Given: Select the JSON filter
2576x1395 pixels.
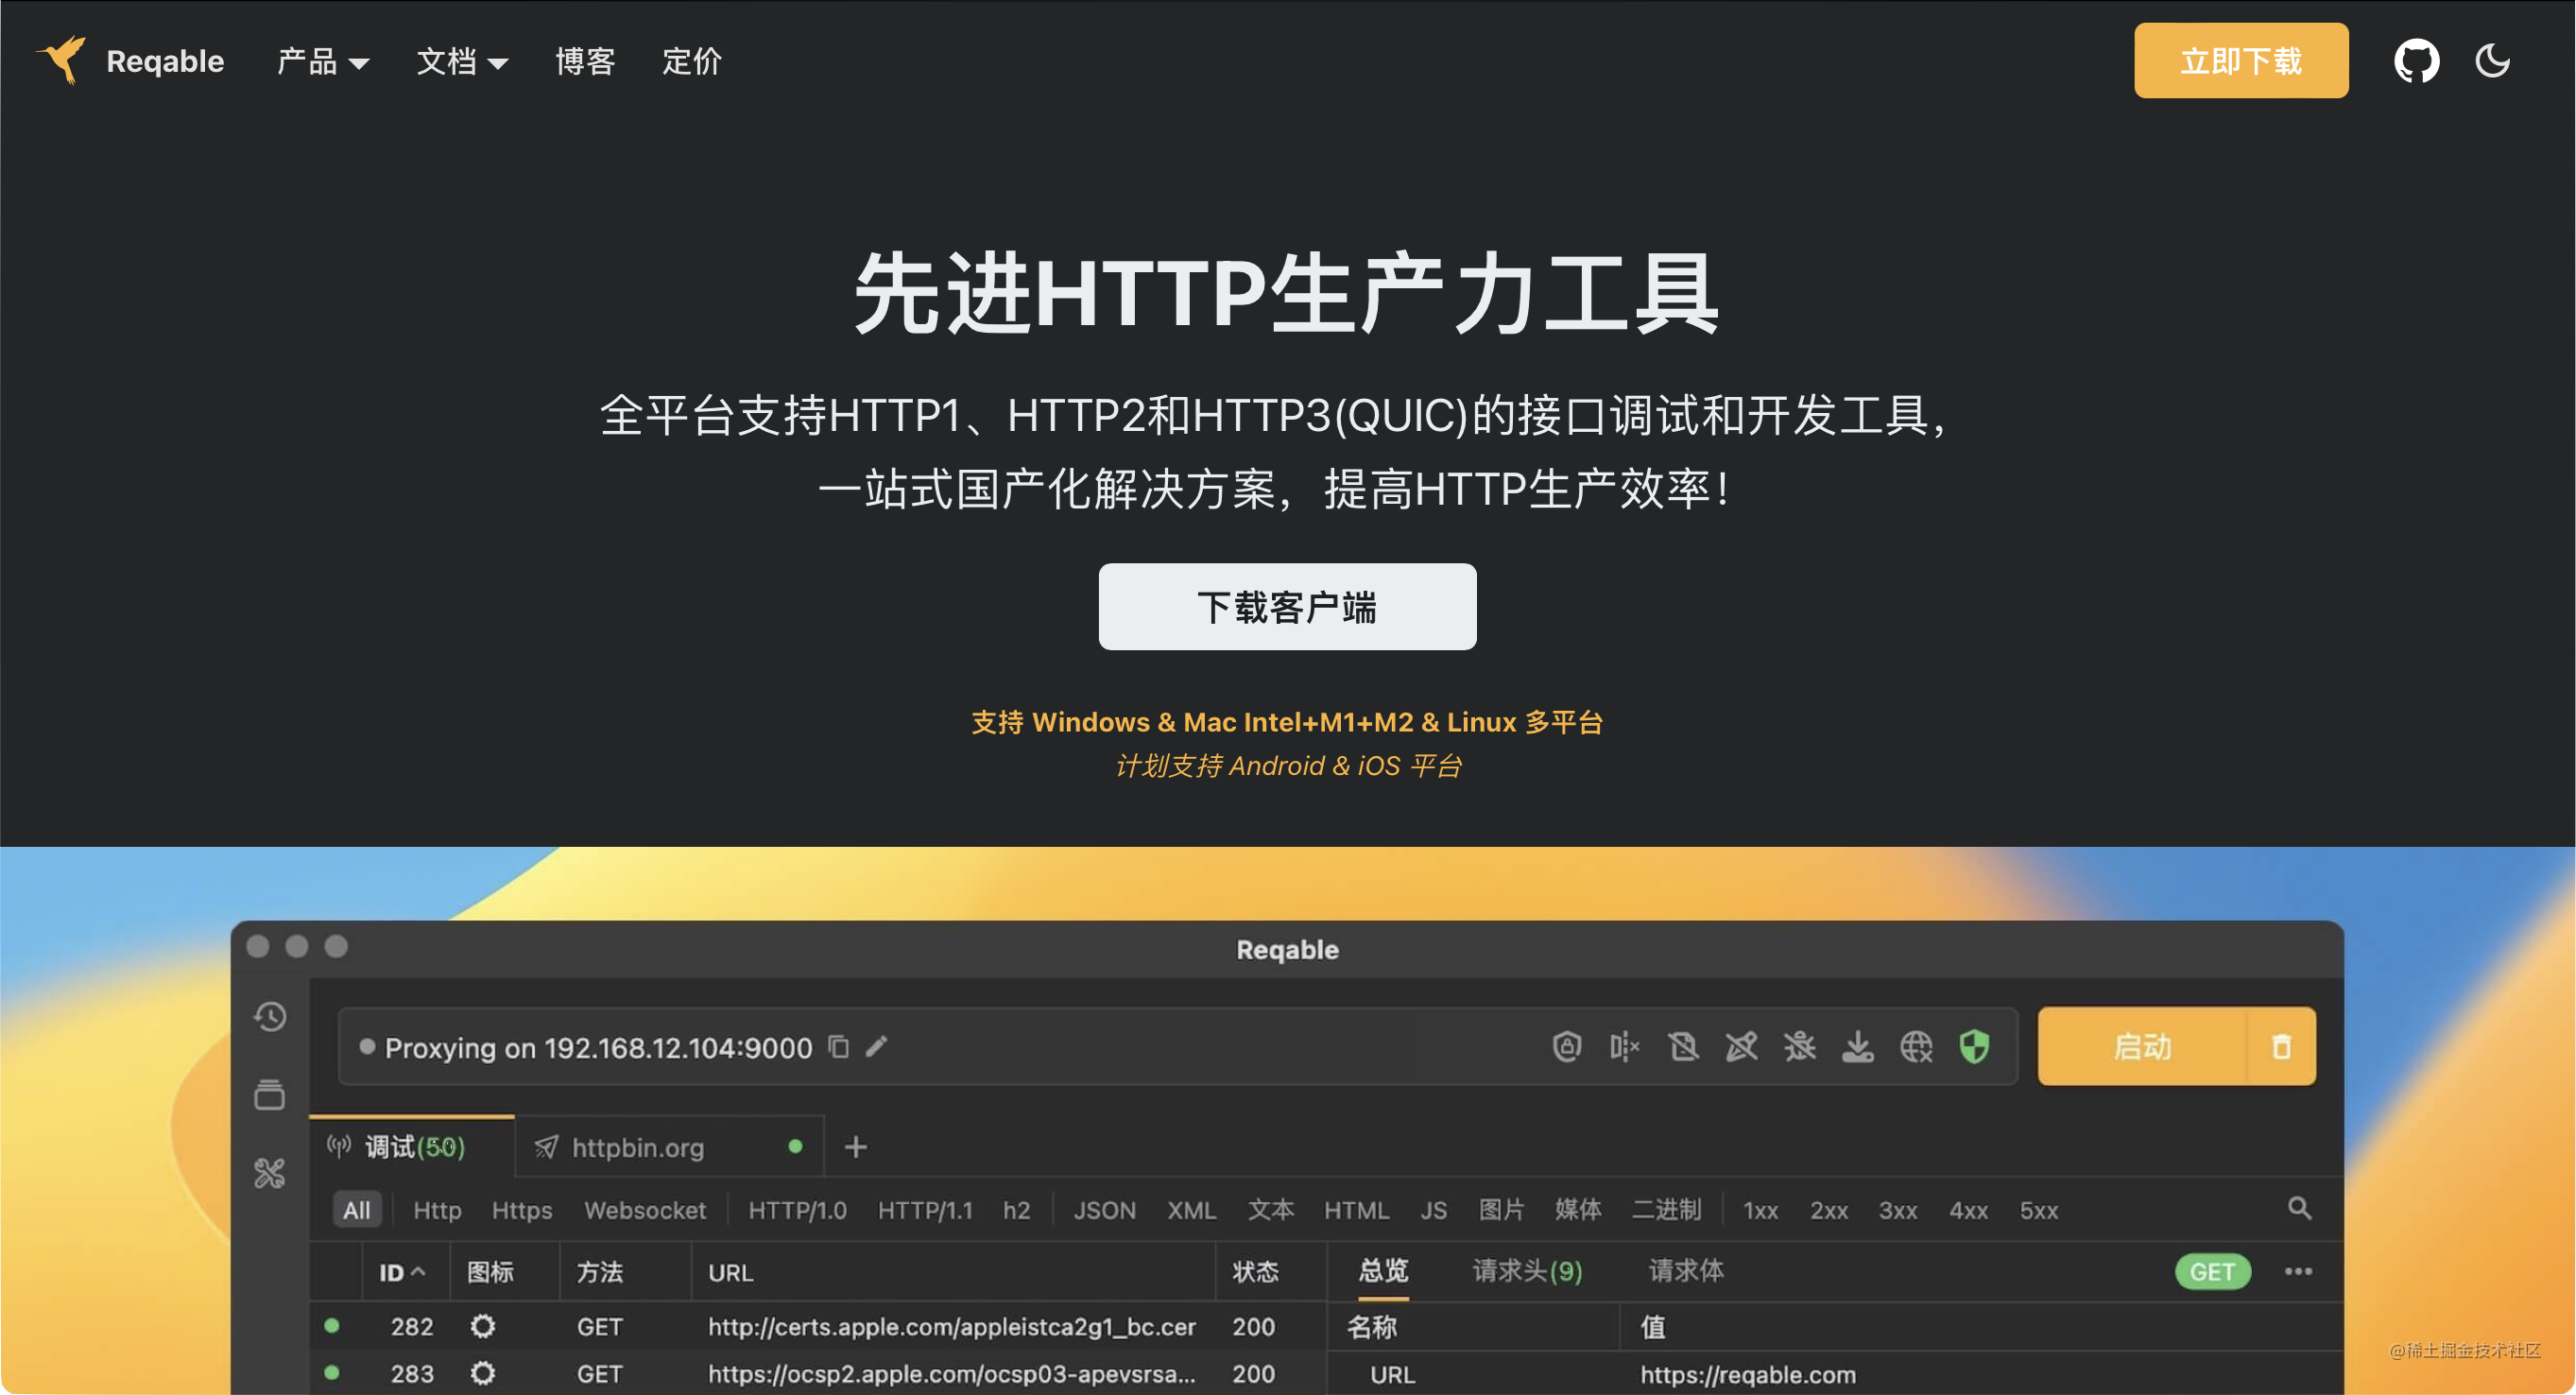Looking at the screenshot, I should (x=1104, y=1210).
